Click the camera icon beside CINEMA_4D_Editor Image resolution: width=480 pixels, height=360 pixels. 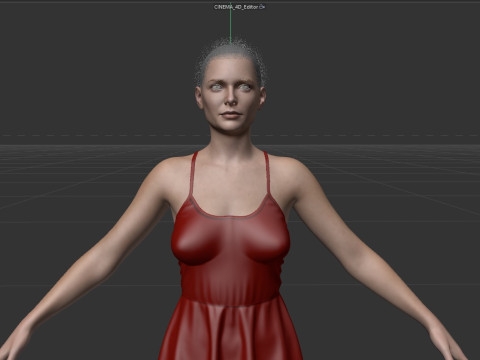[262, 7]
